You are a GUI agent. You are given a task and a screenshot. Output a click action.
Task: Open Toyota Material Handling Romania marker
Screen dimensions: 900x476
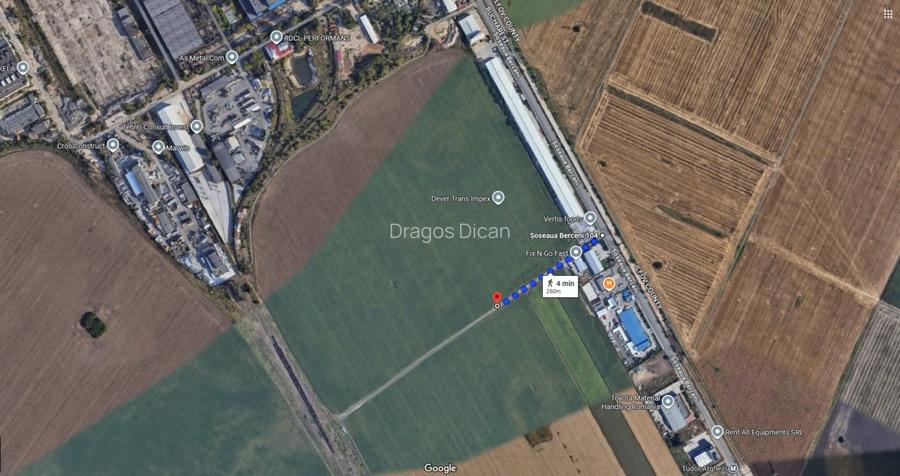668,401
